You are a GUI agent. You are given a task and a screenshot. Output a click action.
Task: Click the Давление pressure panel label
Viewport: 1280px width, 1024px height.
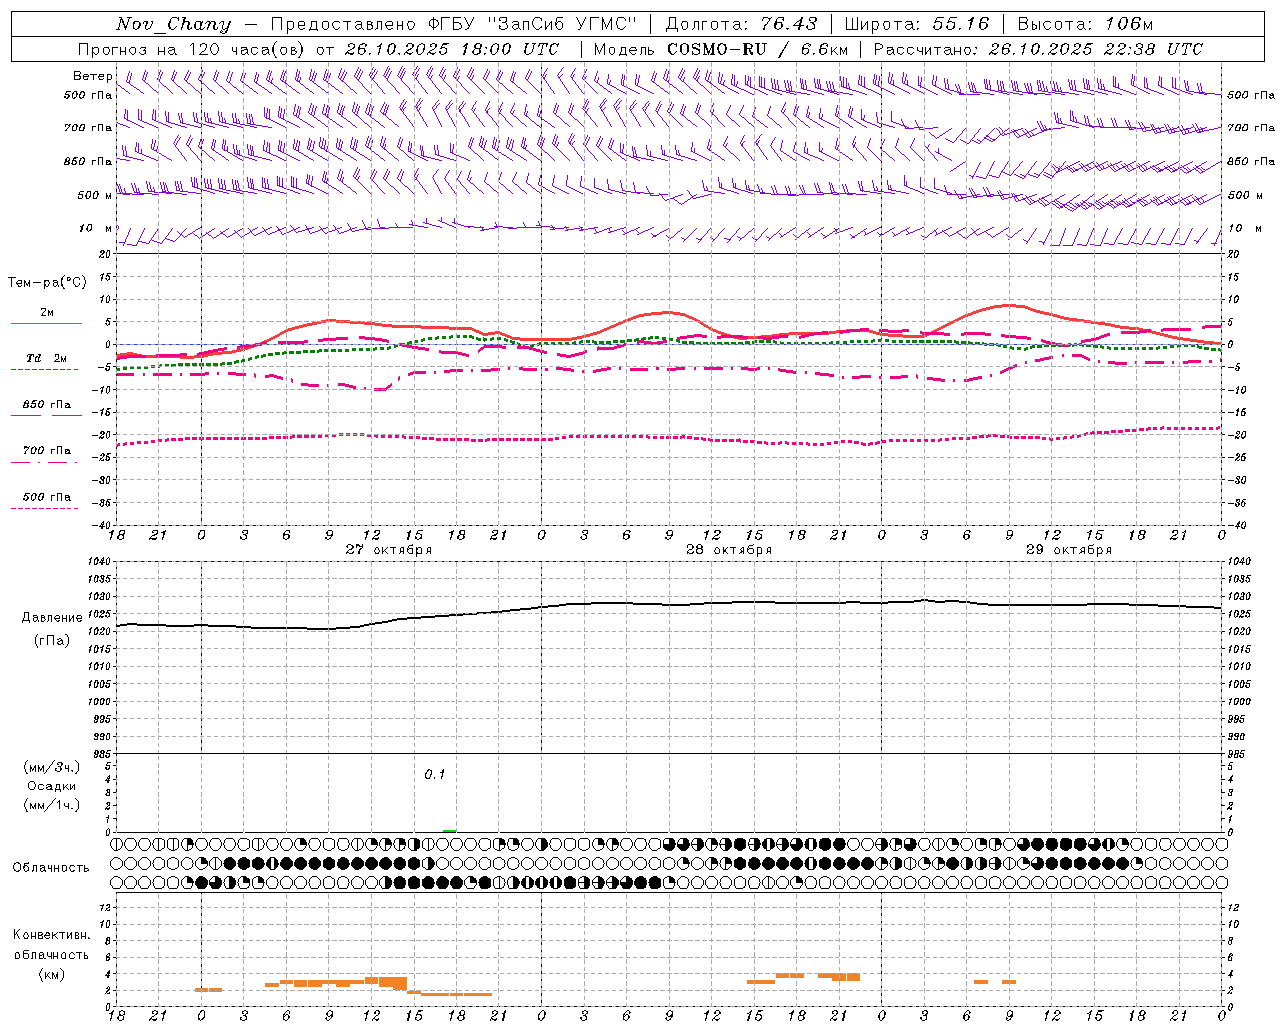tap(50, 618)
